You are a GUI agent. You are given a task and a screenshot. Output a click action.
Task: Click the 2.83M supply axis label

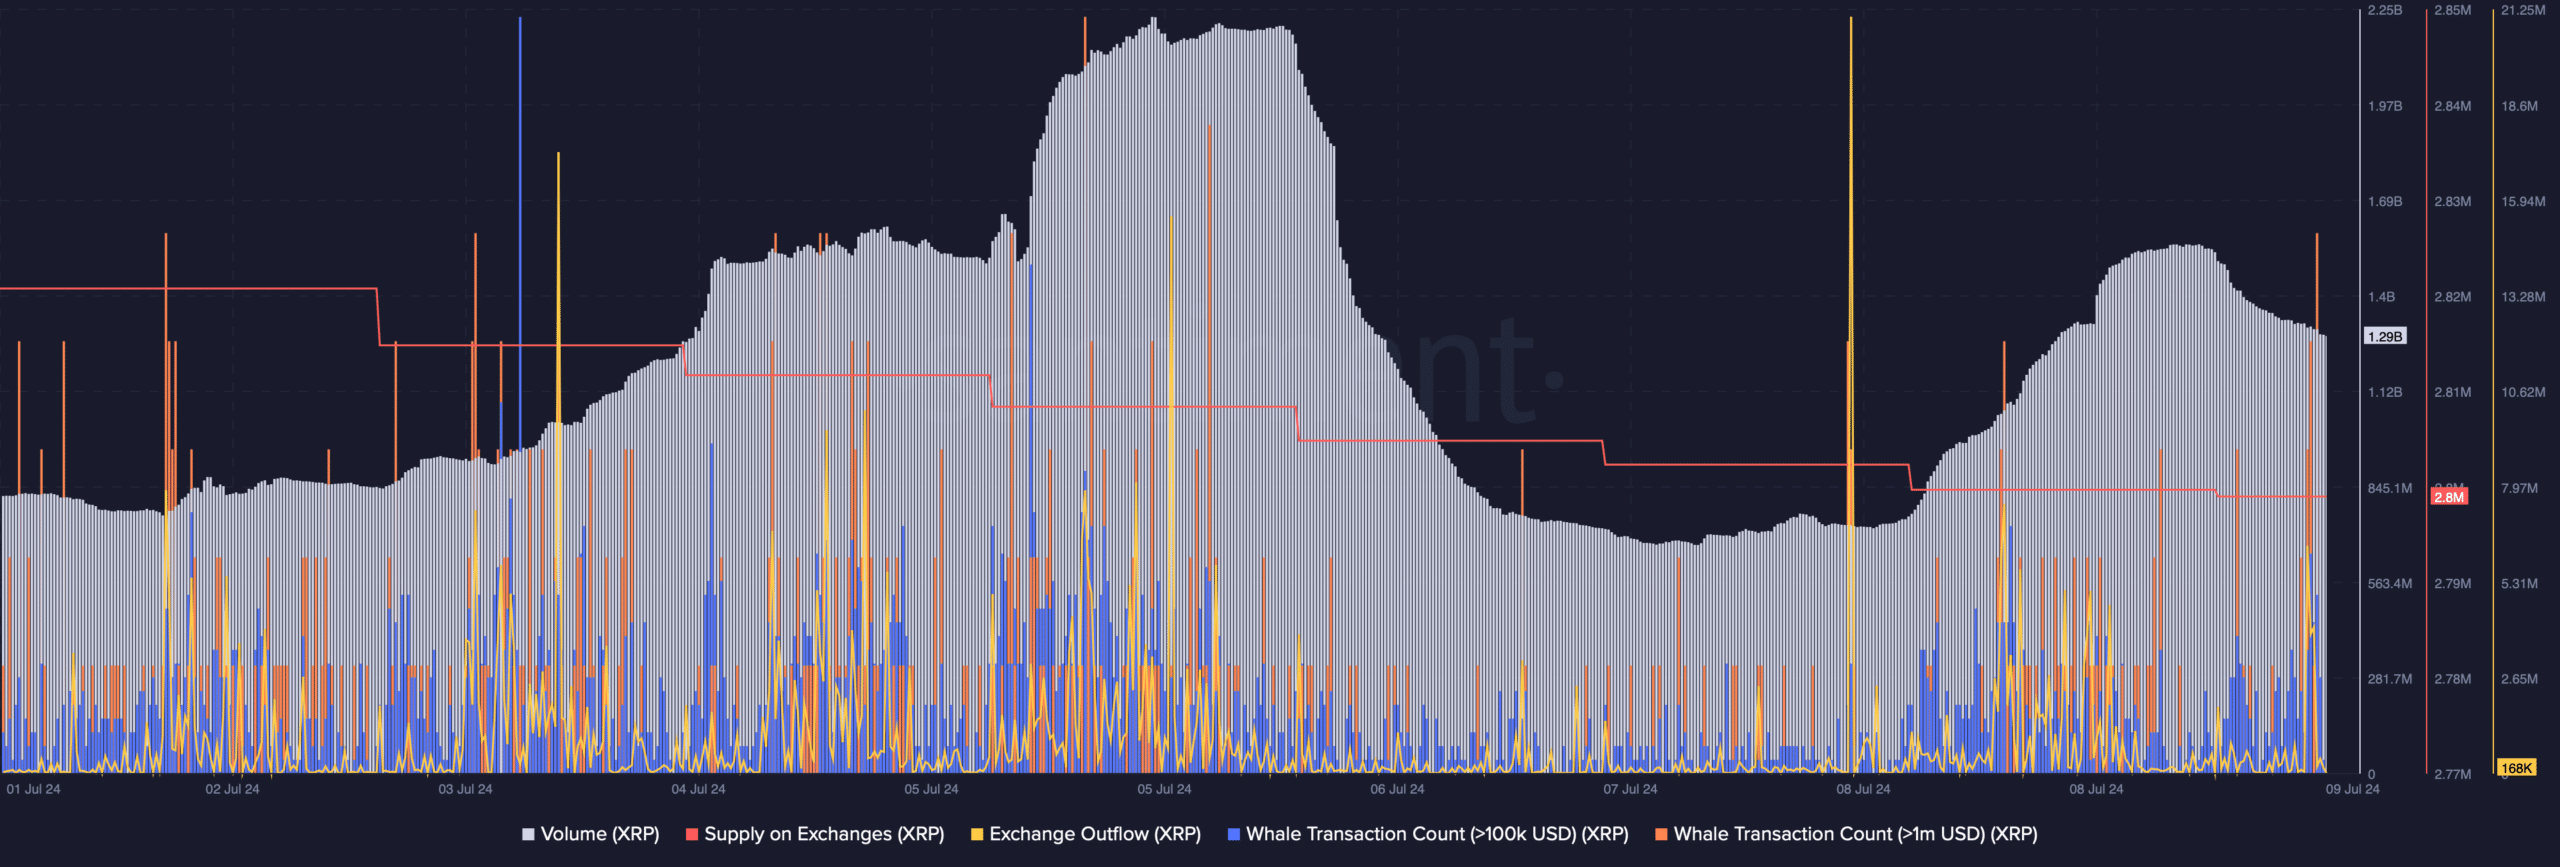tap(2452, 202)
